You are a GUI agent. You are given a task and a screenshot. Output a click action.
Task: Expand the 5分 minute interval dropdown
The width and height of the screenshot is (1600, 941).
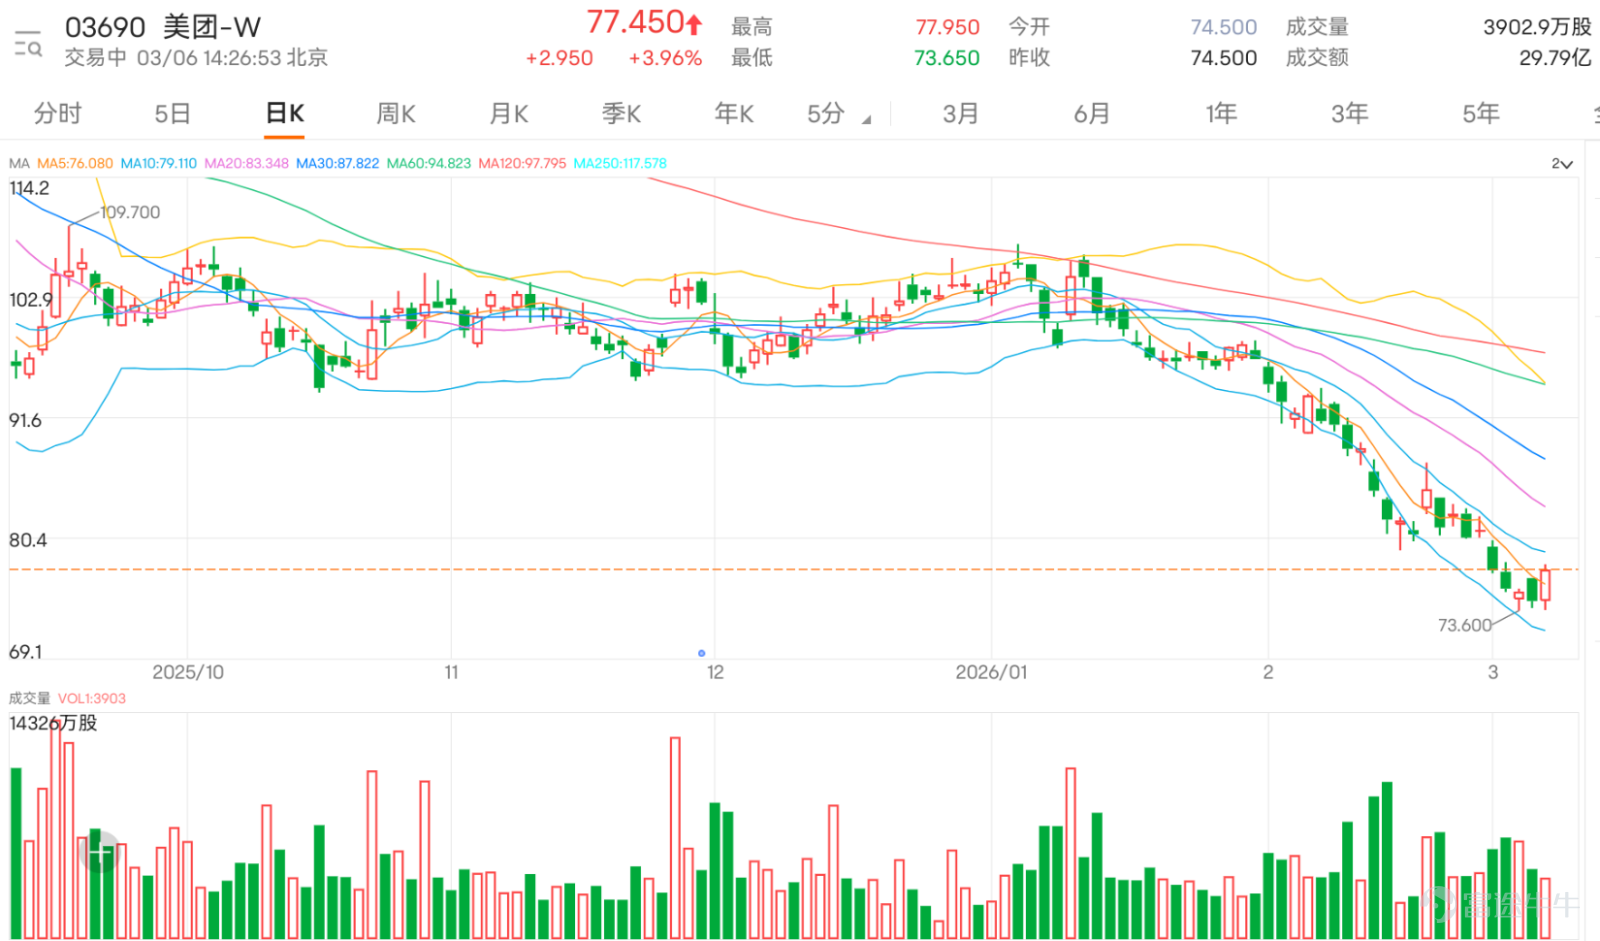839,114
